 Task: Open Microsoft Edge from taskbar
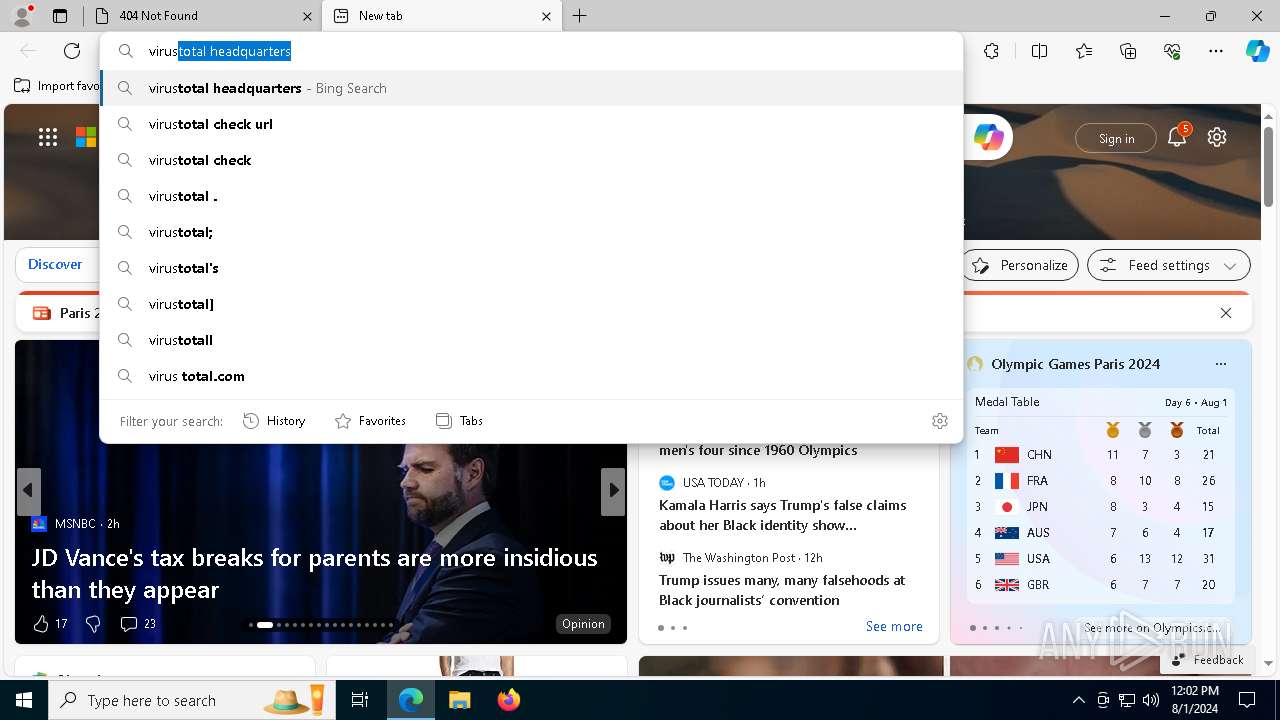[x=411, y=700]
